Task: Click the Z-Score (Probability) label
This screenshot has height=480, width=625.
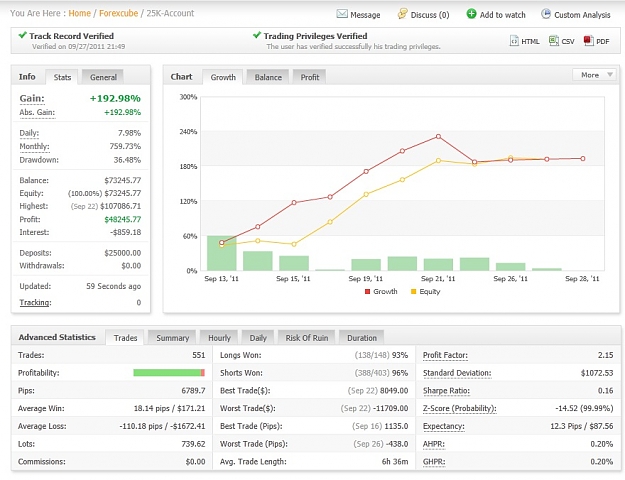Action: pyautogui.click(x=460, y=408)
